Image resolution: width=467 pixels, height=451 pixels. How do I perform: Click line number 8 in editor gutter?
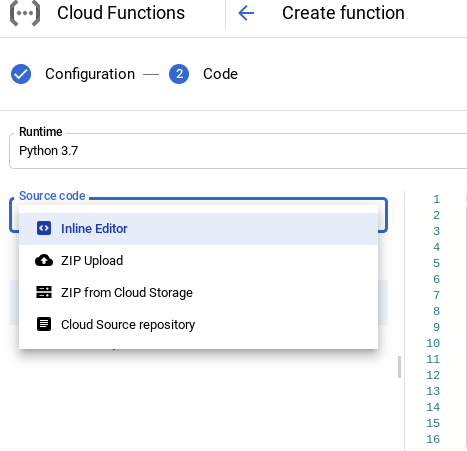pos(436,311)
